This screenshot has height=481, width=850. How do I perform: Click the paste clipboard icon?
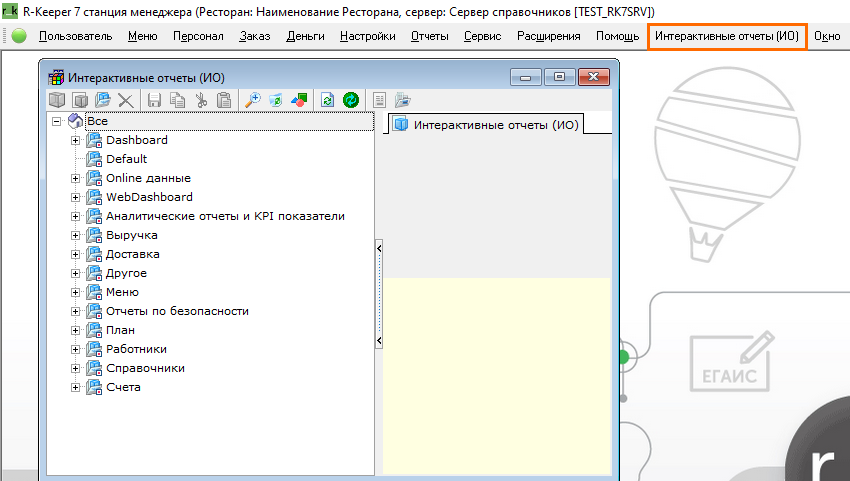pyautogui.click(x=224, y=100)
